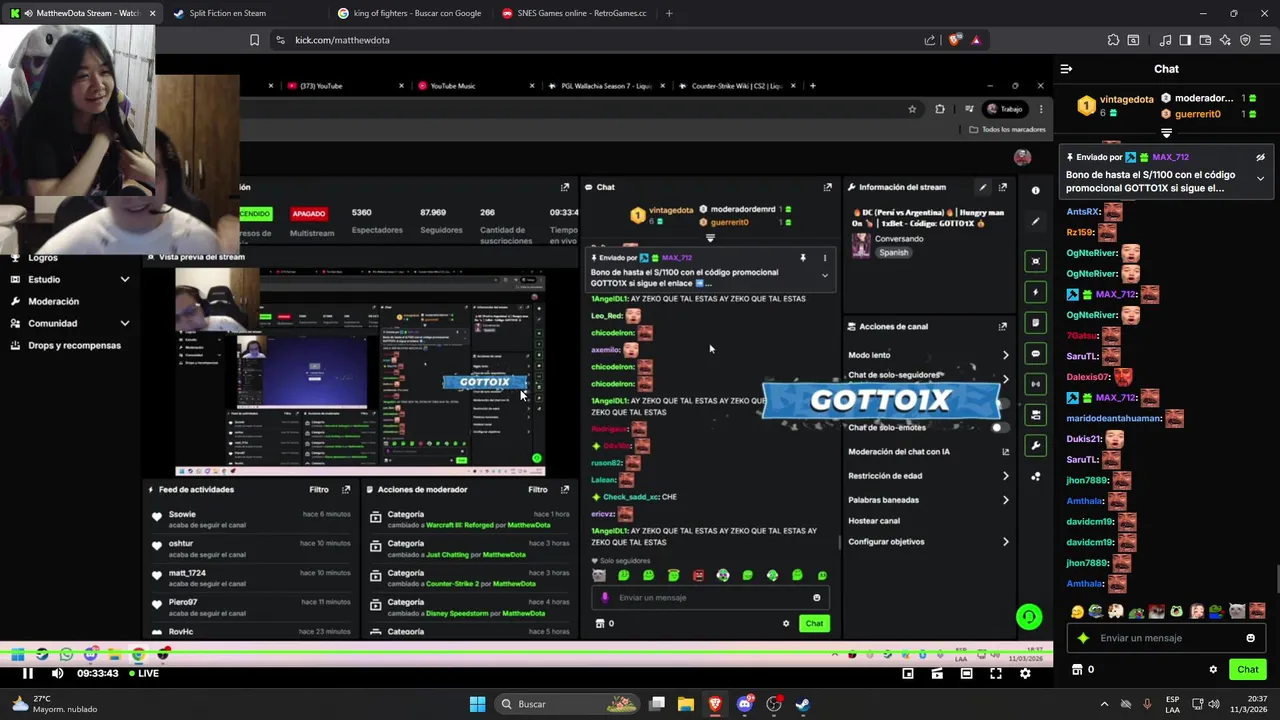Hide the pinned chat message
This screenshot has height=720, width=1280.
coord(1260,157)
